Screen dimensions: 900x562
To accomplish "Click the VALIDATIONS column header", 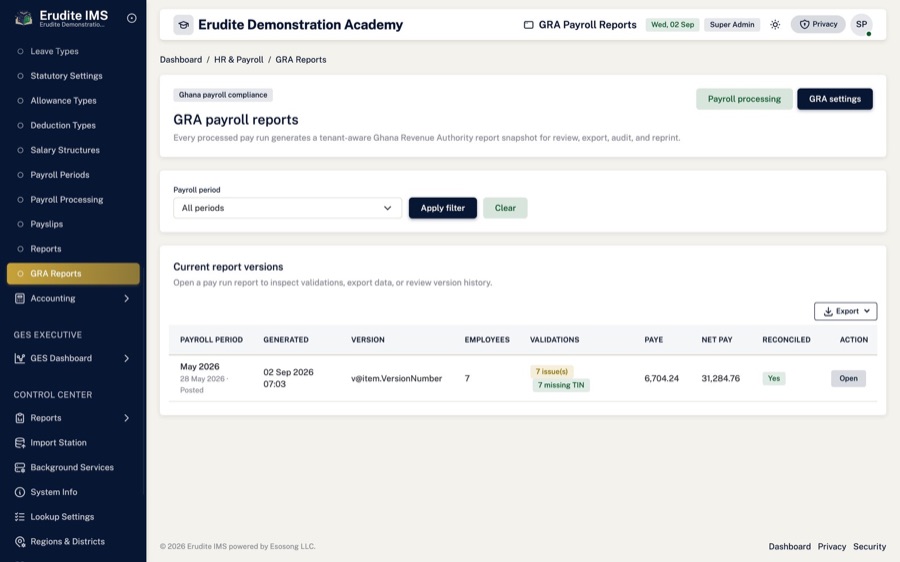I will pos(554,340).
